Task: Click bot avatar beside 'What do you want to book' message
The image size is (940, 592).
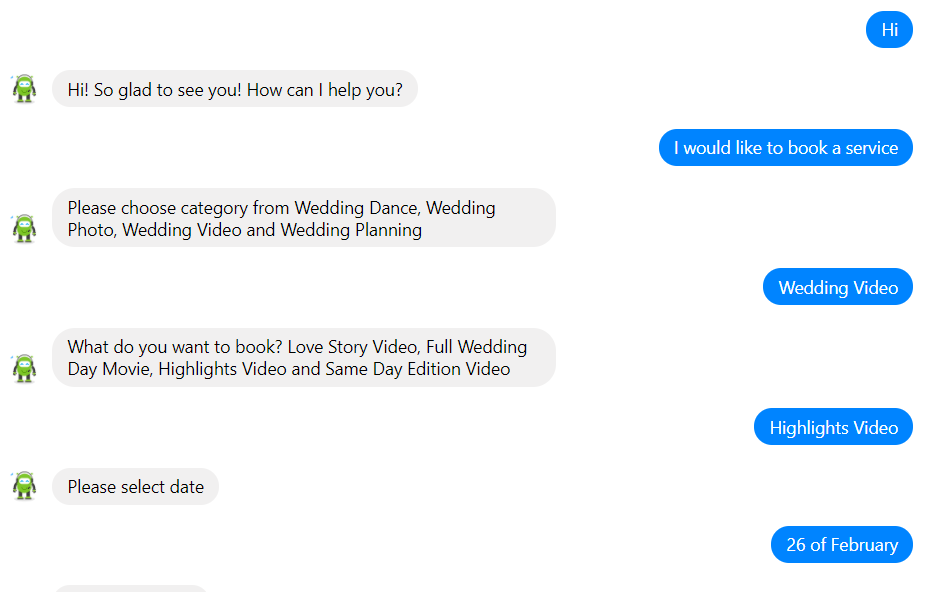Action: click(x=25, y=368)
